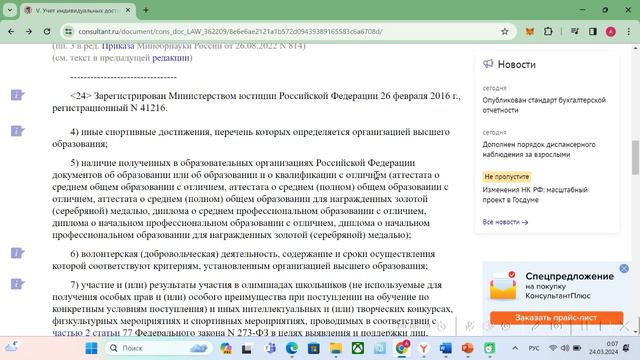Open the Extensions puzzle icon
Image resolution: width=640 pixels, height=360 pixels.
548,31
